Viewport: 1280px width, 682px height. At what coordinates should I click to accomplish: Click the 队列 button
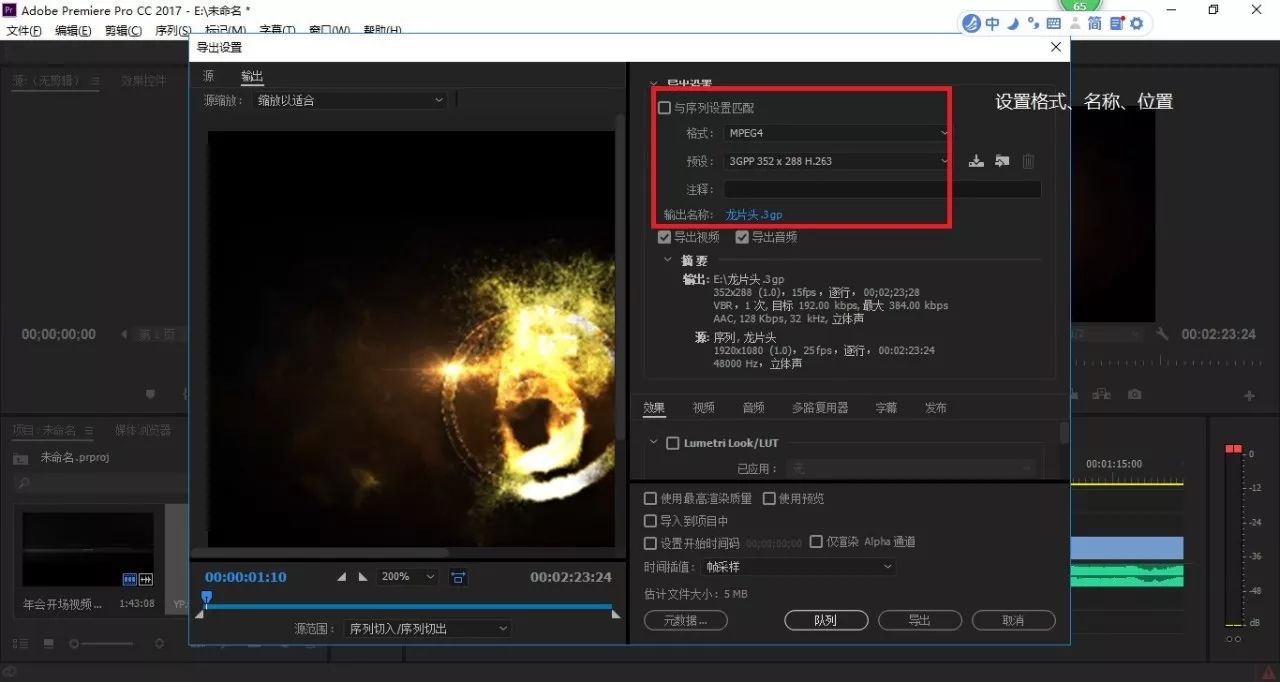[x=826, y=620]
